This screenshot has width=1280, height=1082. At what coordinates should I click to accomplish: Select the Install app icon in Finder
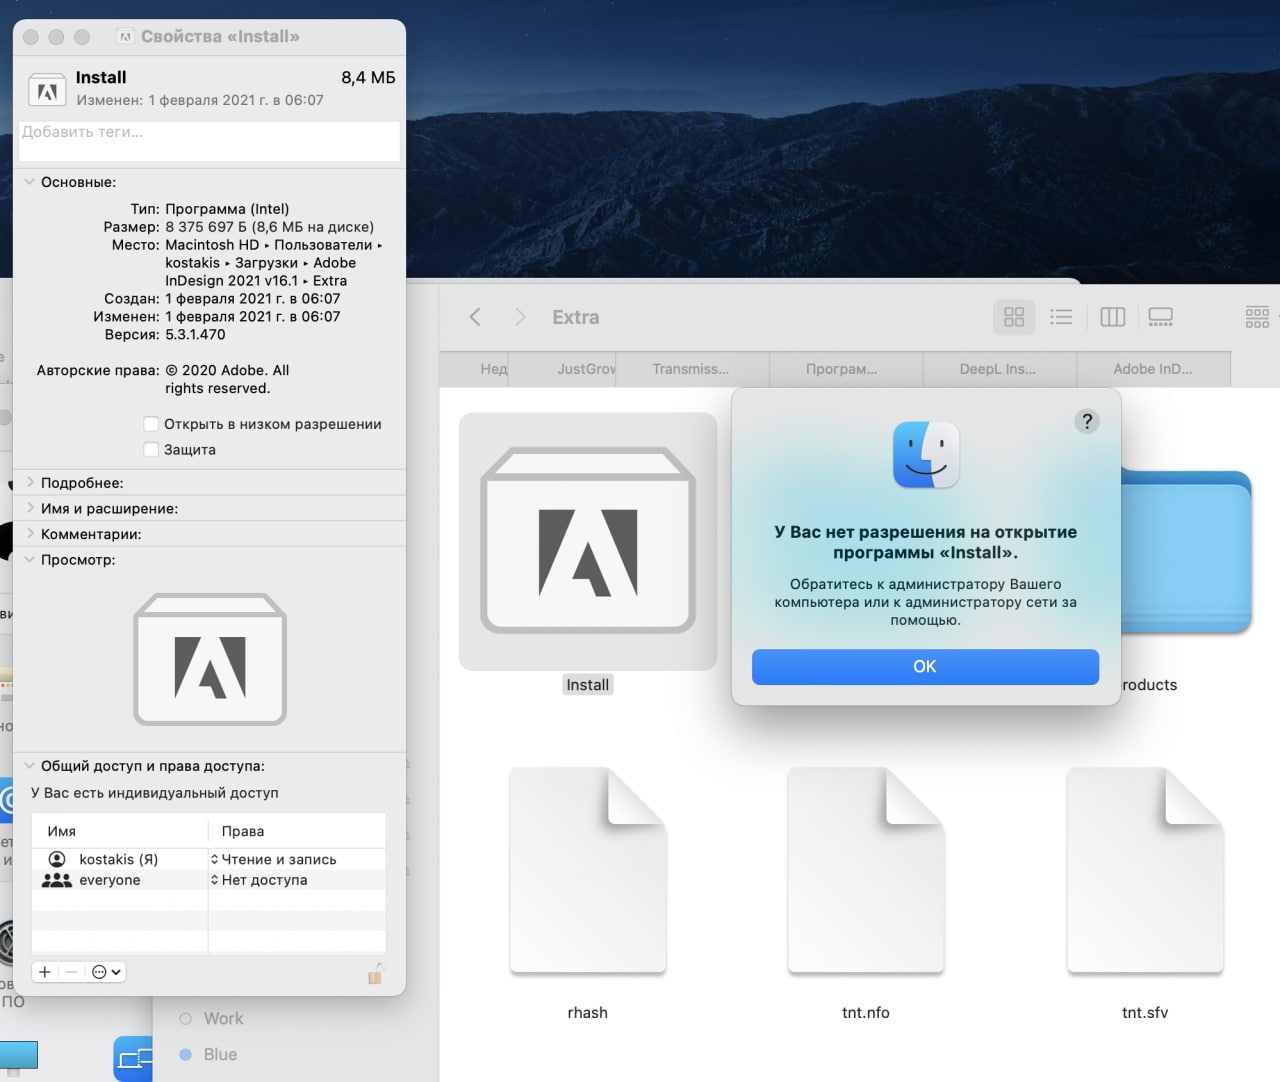[x=588, y=541]
